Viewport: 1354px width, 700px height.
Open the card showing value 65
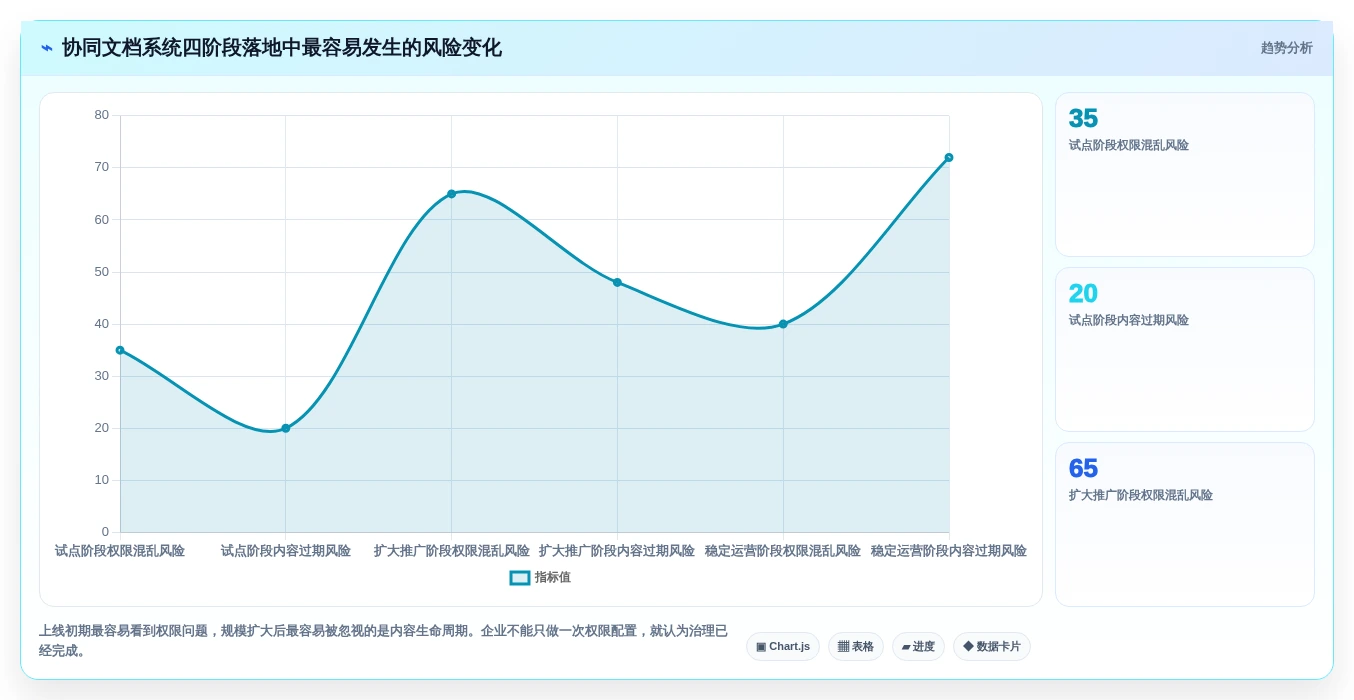(1185, 525)
